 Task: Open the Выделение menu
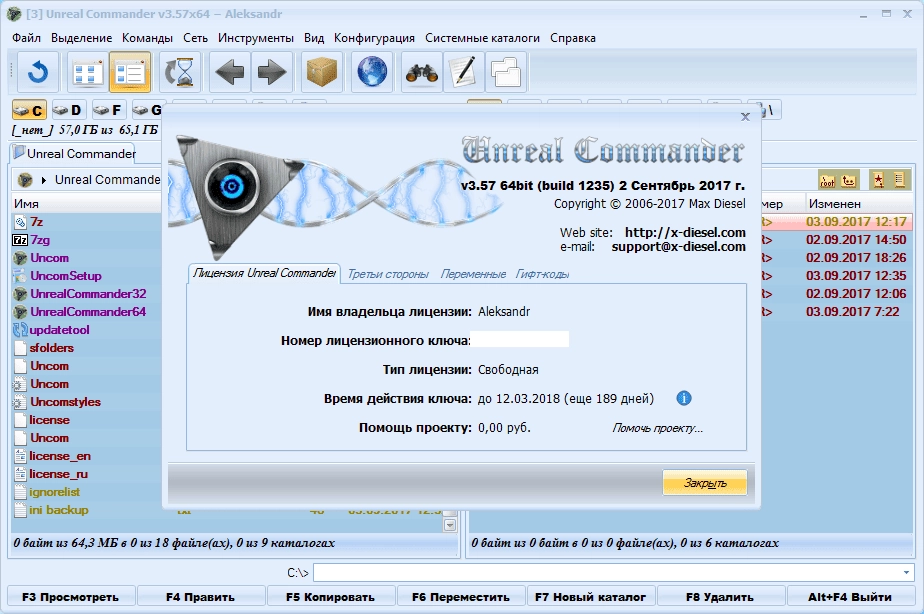tap(81, 38)
